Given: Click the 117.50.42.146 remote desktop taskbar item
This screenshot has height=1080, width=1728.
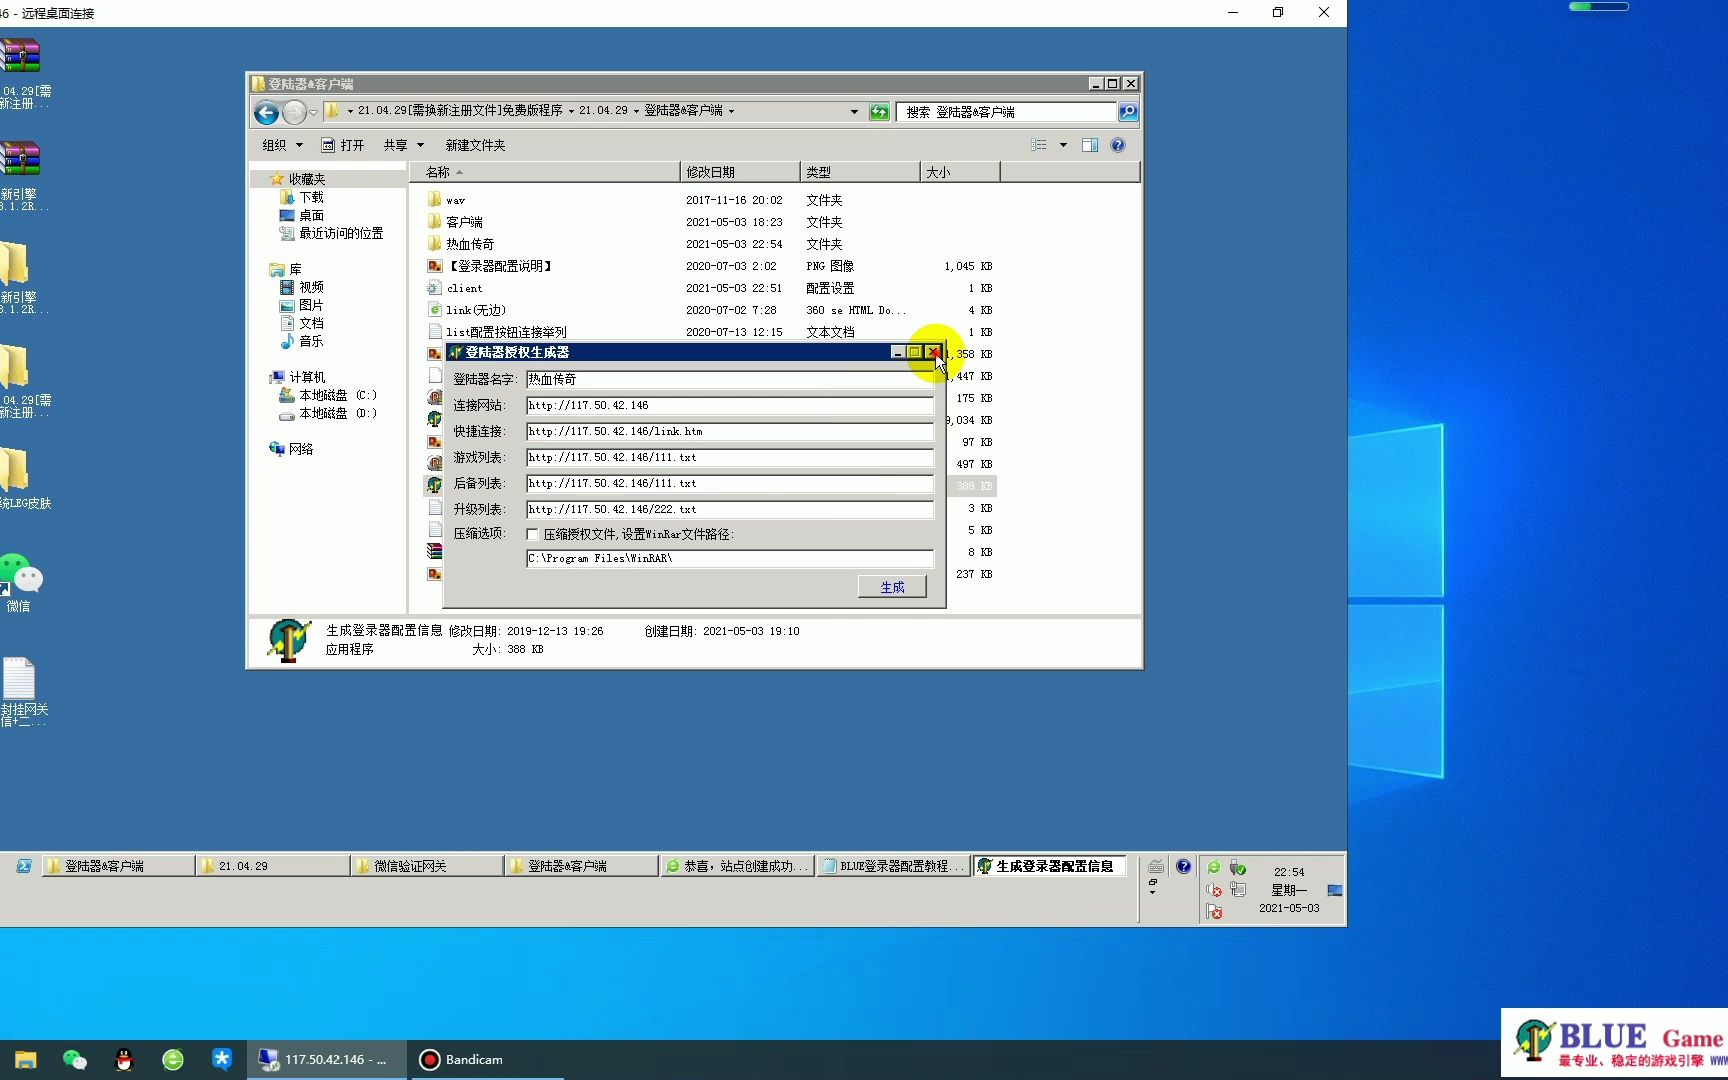Looking at the screenshot, I should 327,1060.
